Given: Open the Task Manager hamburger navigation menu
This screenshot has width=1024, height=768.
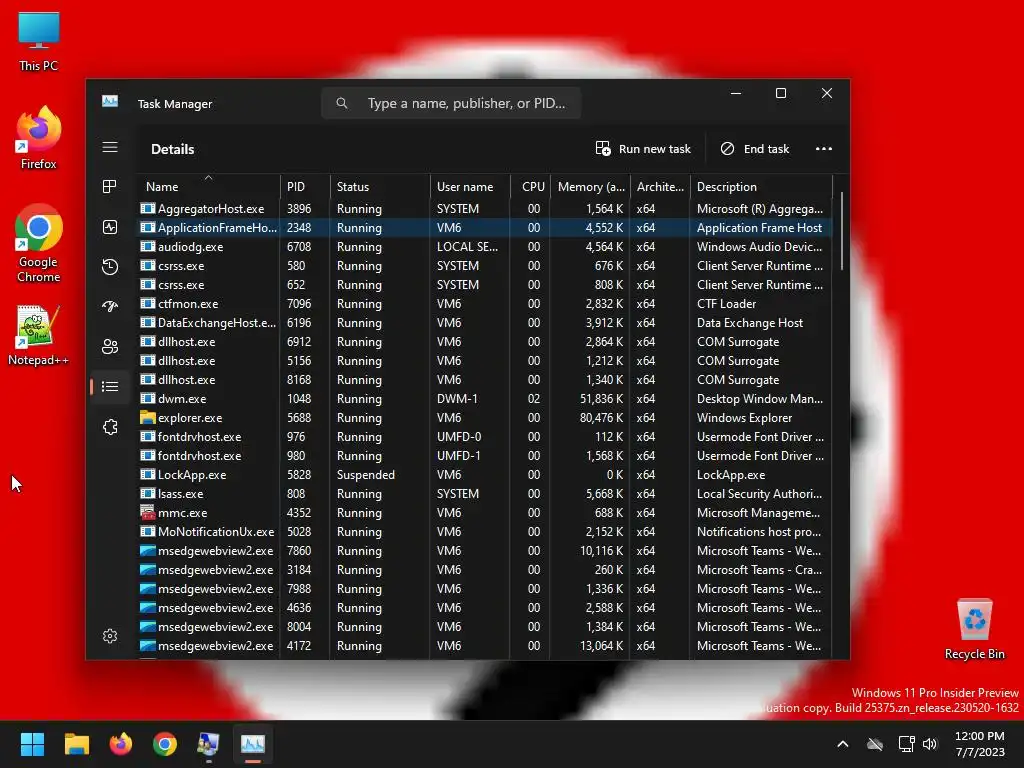Looking at the screenshot, I should point(110,148).
